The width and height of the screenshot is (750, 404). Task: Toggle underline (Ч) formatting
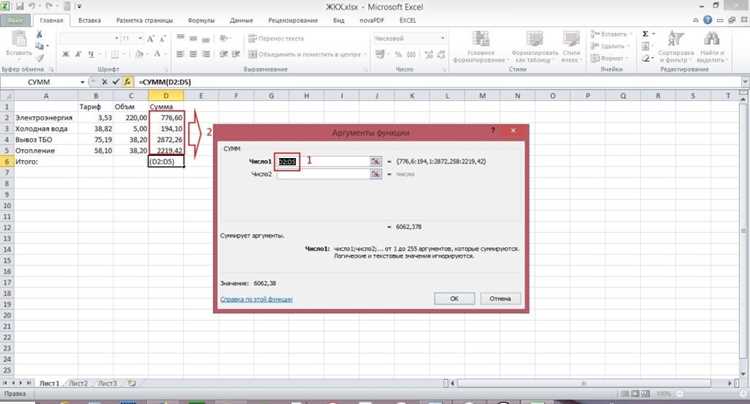(x=91, y=54)
